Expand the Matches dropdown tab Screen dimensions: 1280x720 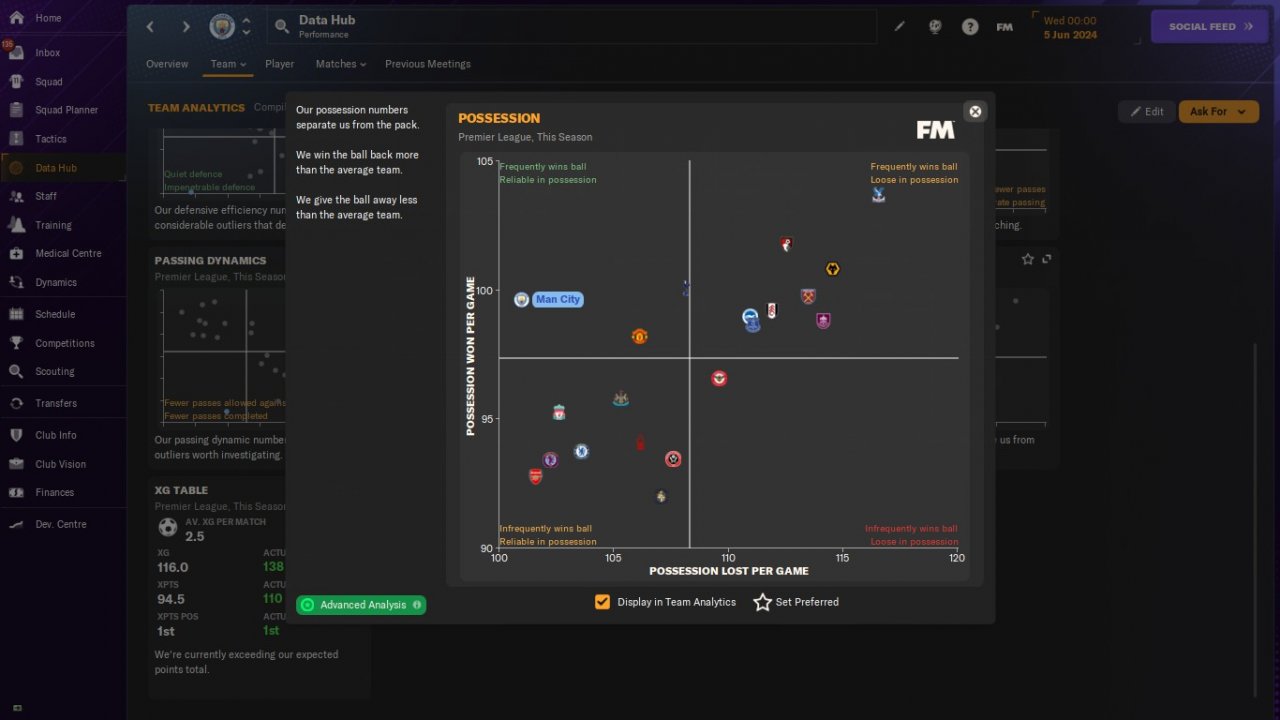pyautogui.click(x=341, y=64)
